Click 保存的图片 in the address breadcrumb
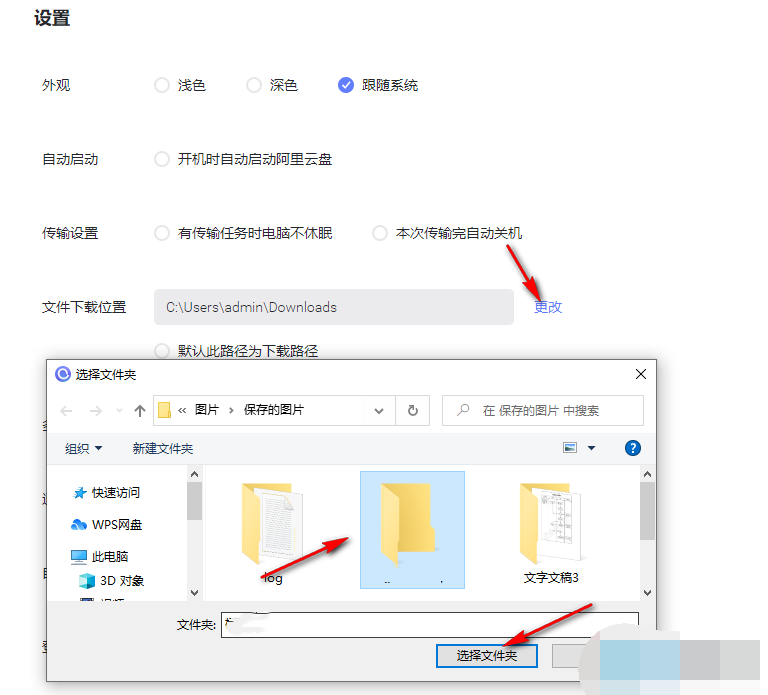 pos(274,410)
